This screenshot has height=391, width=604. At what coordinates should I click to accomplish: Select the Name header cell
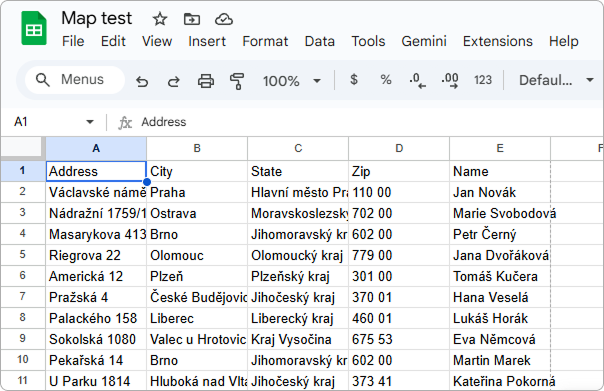coord(500,171)
